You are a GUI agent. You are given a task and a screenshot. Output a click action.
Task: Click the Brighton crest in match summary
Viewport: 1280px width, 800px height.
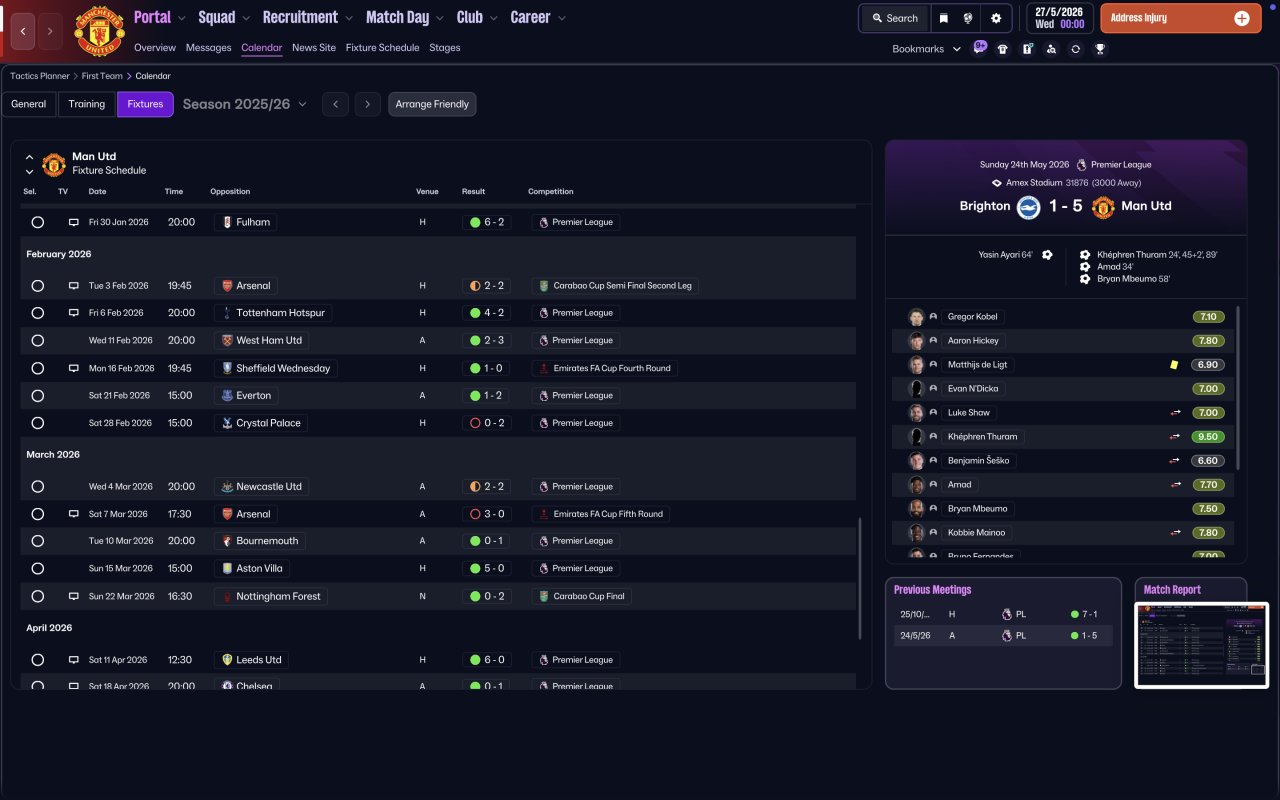pyautogui.click(x=1029, y=207)
